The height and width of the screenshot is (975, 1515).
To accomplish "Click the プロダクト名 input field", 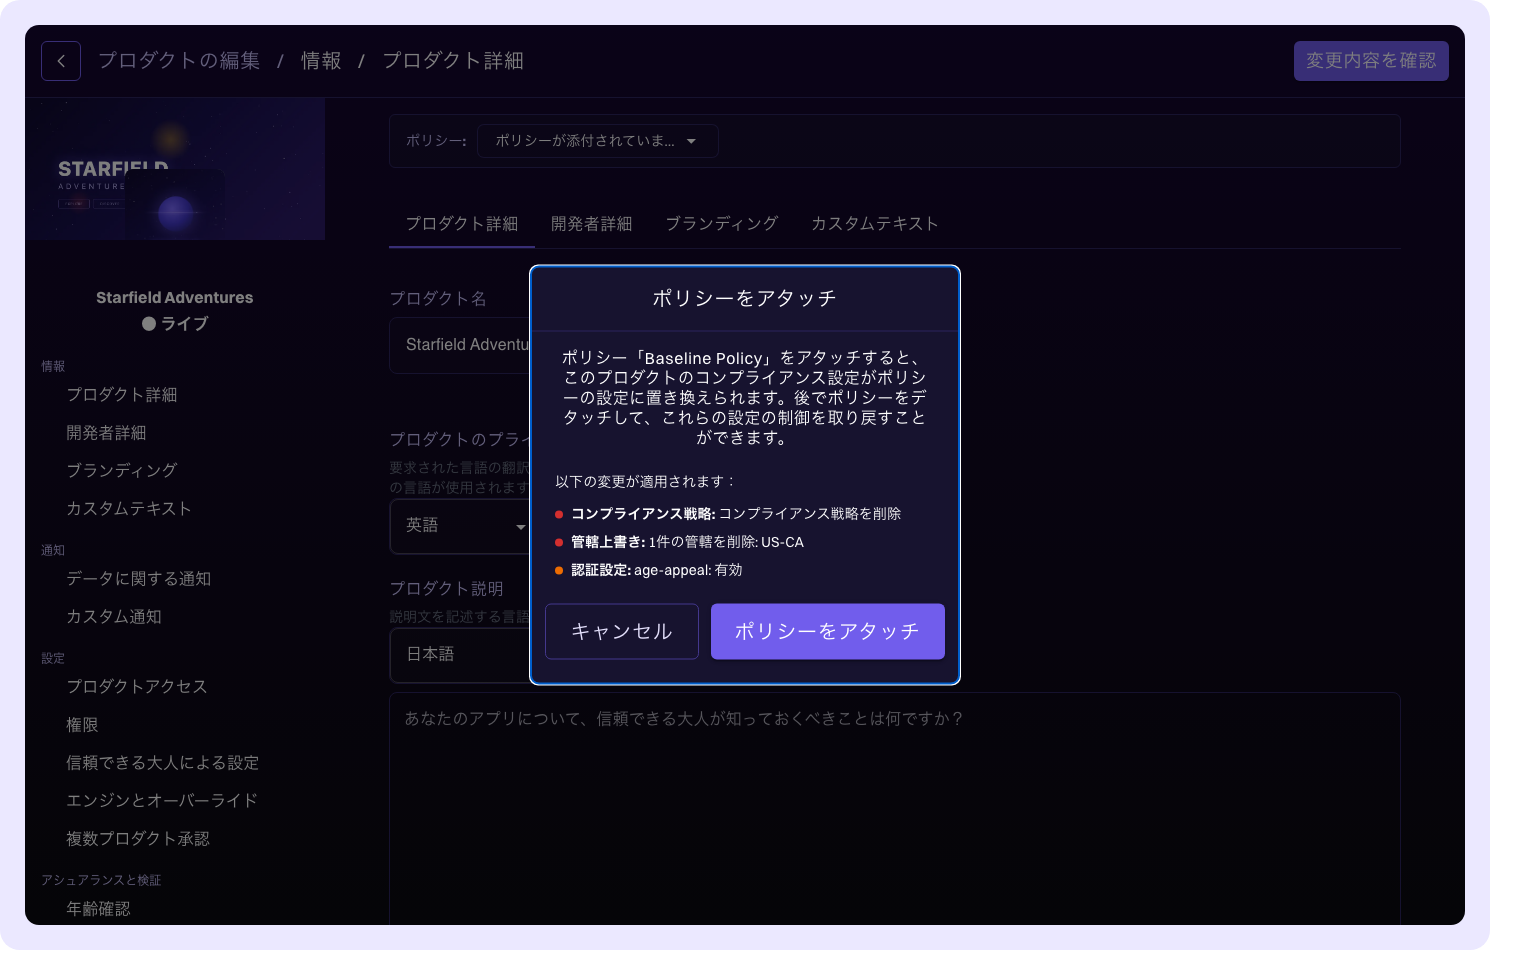I will pos(461,345).
